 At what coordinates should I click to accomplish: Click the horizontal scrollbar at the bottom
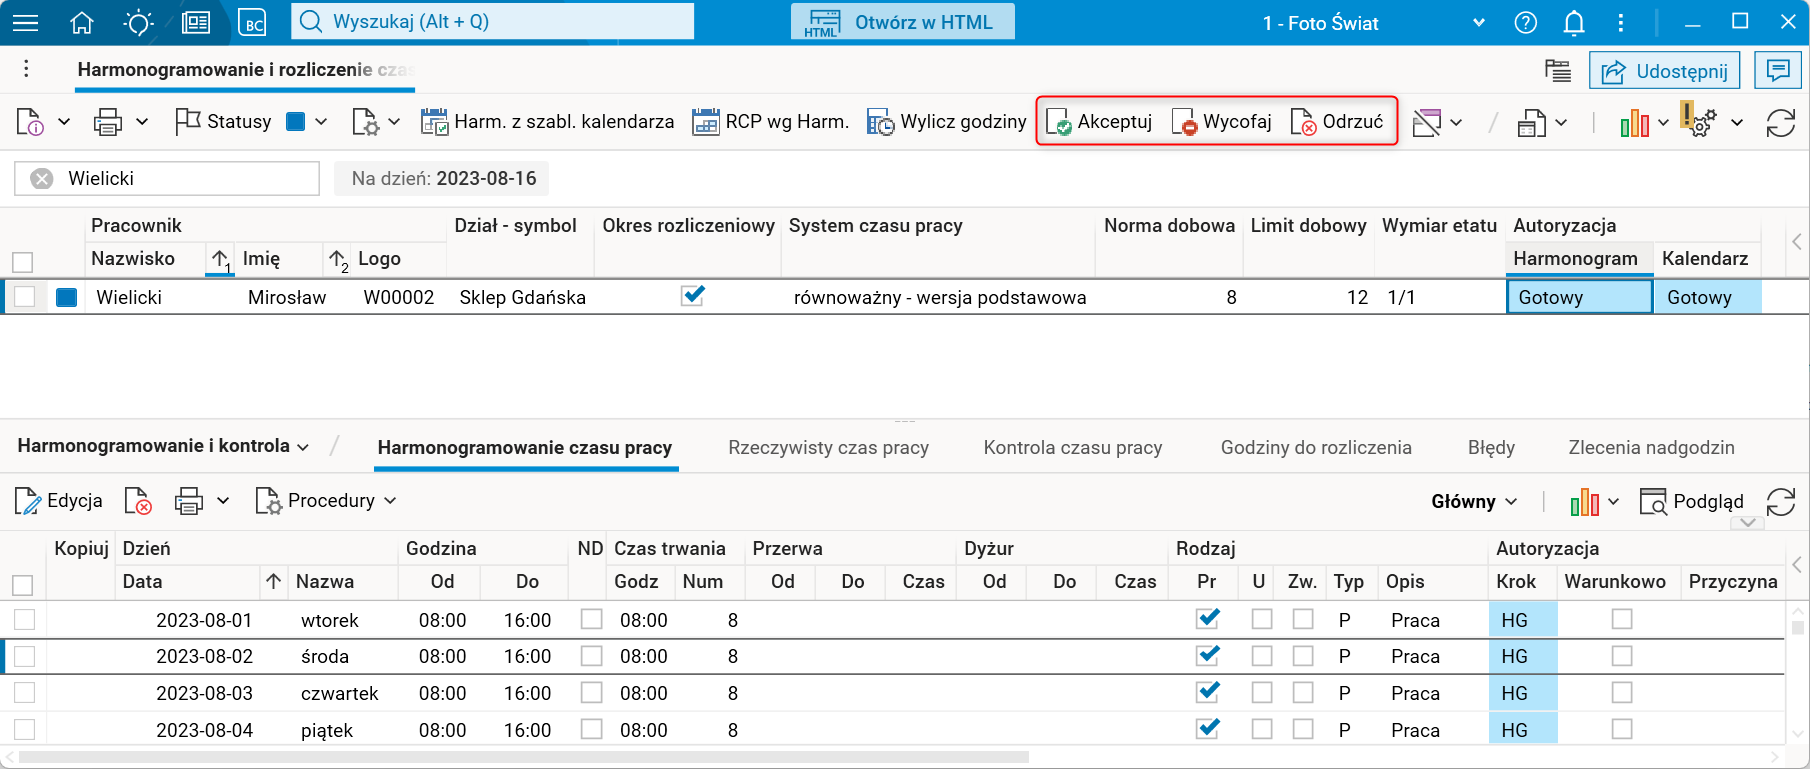[524, 757]
